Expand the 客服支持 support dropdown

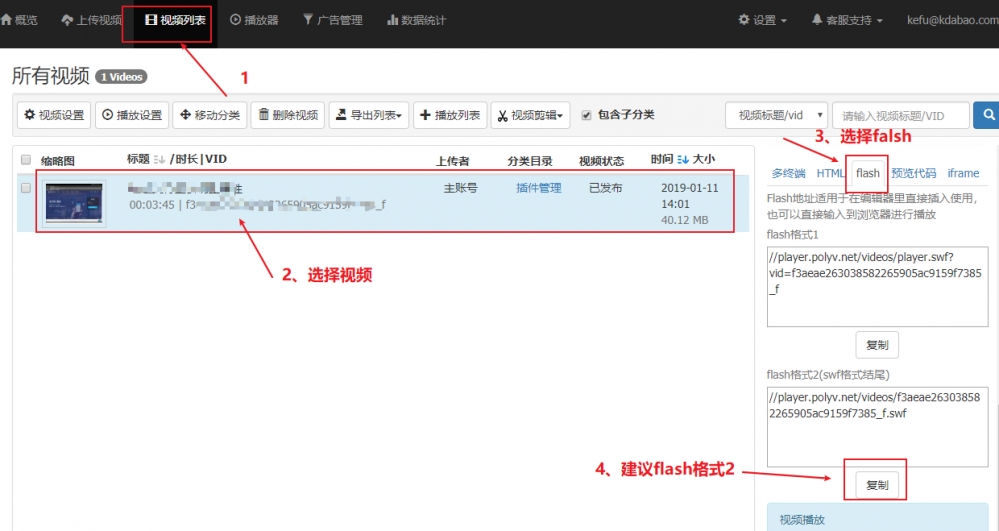(847, 20)
